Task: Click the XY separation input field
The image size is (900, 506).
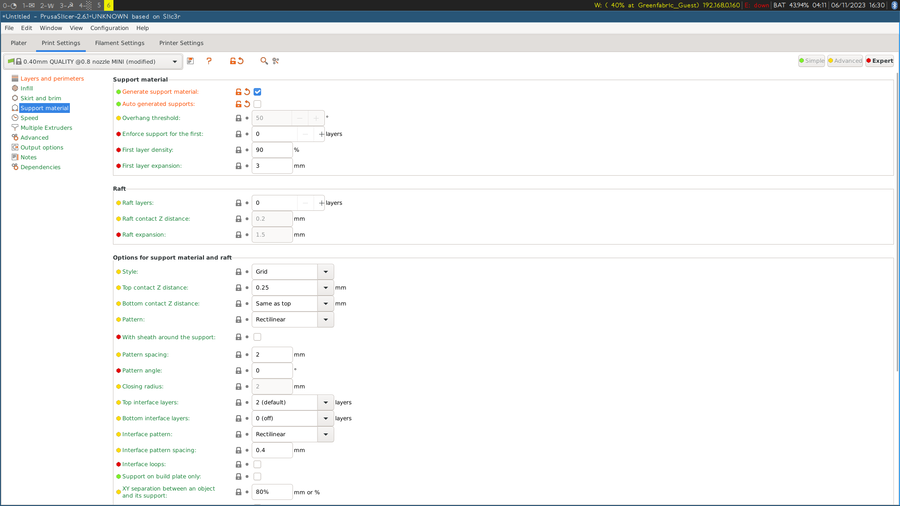Action: point(272,492)
